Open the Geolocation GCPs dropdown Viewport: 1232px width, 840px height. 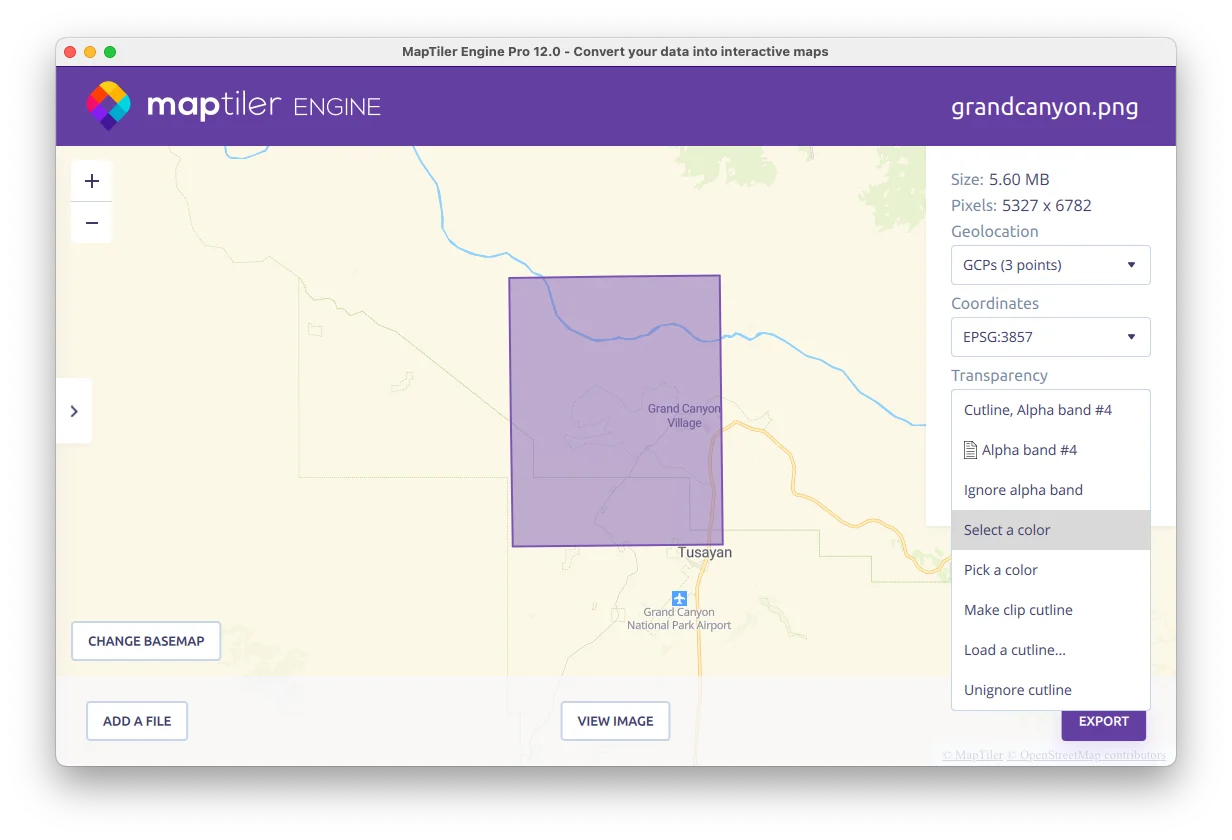tap(1051, 265)
